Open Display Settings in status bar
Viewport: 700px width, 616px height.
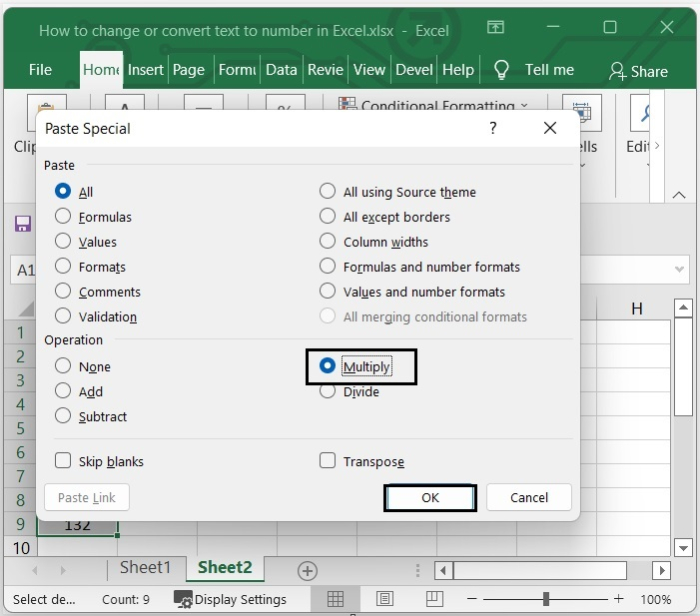230,599
